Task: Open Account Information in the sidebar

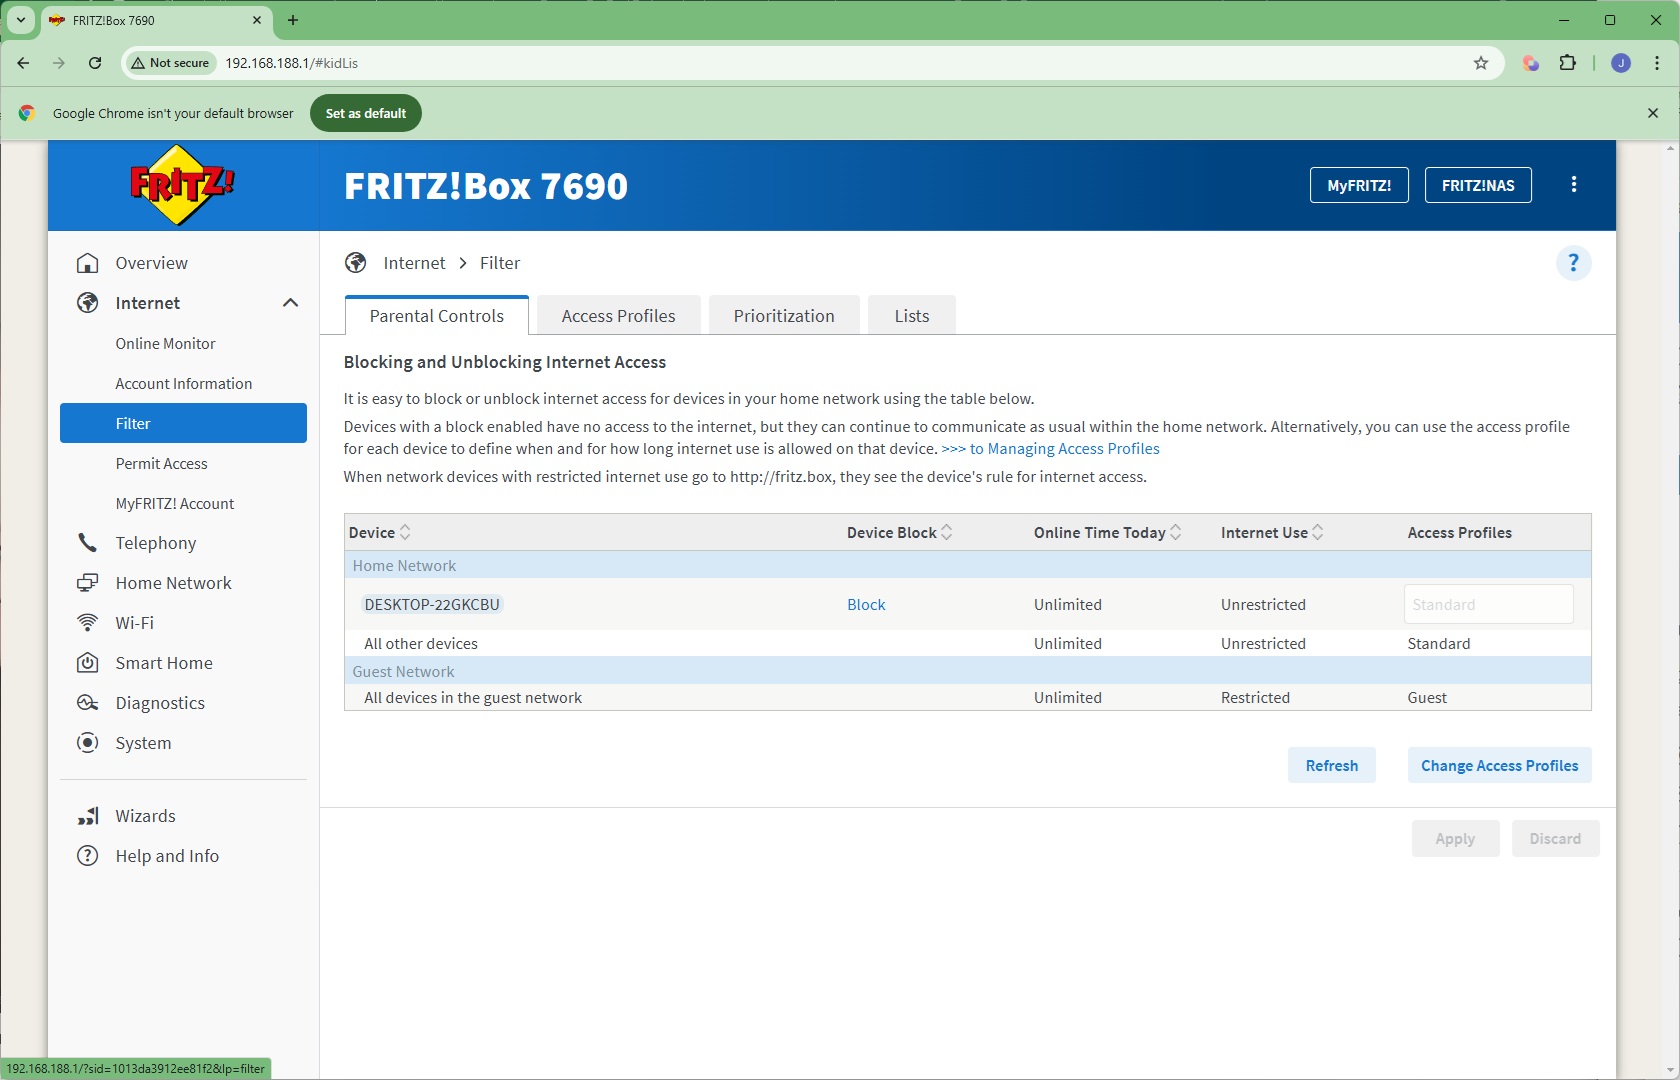Action: coord(184,383)
